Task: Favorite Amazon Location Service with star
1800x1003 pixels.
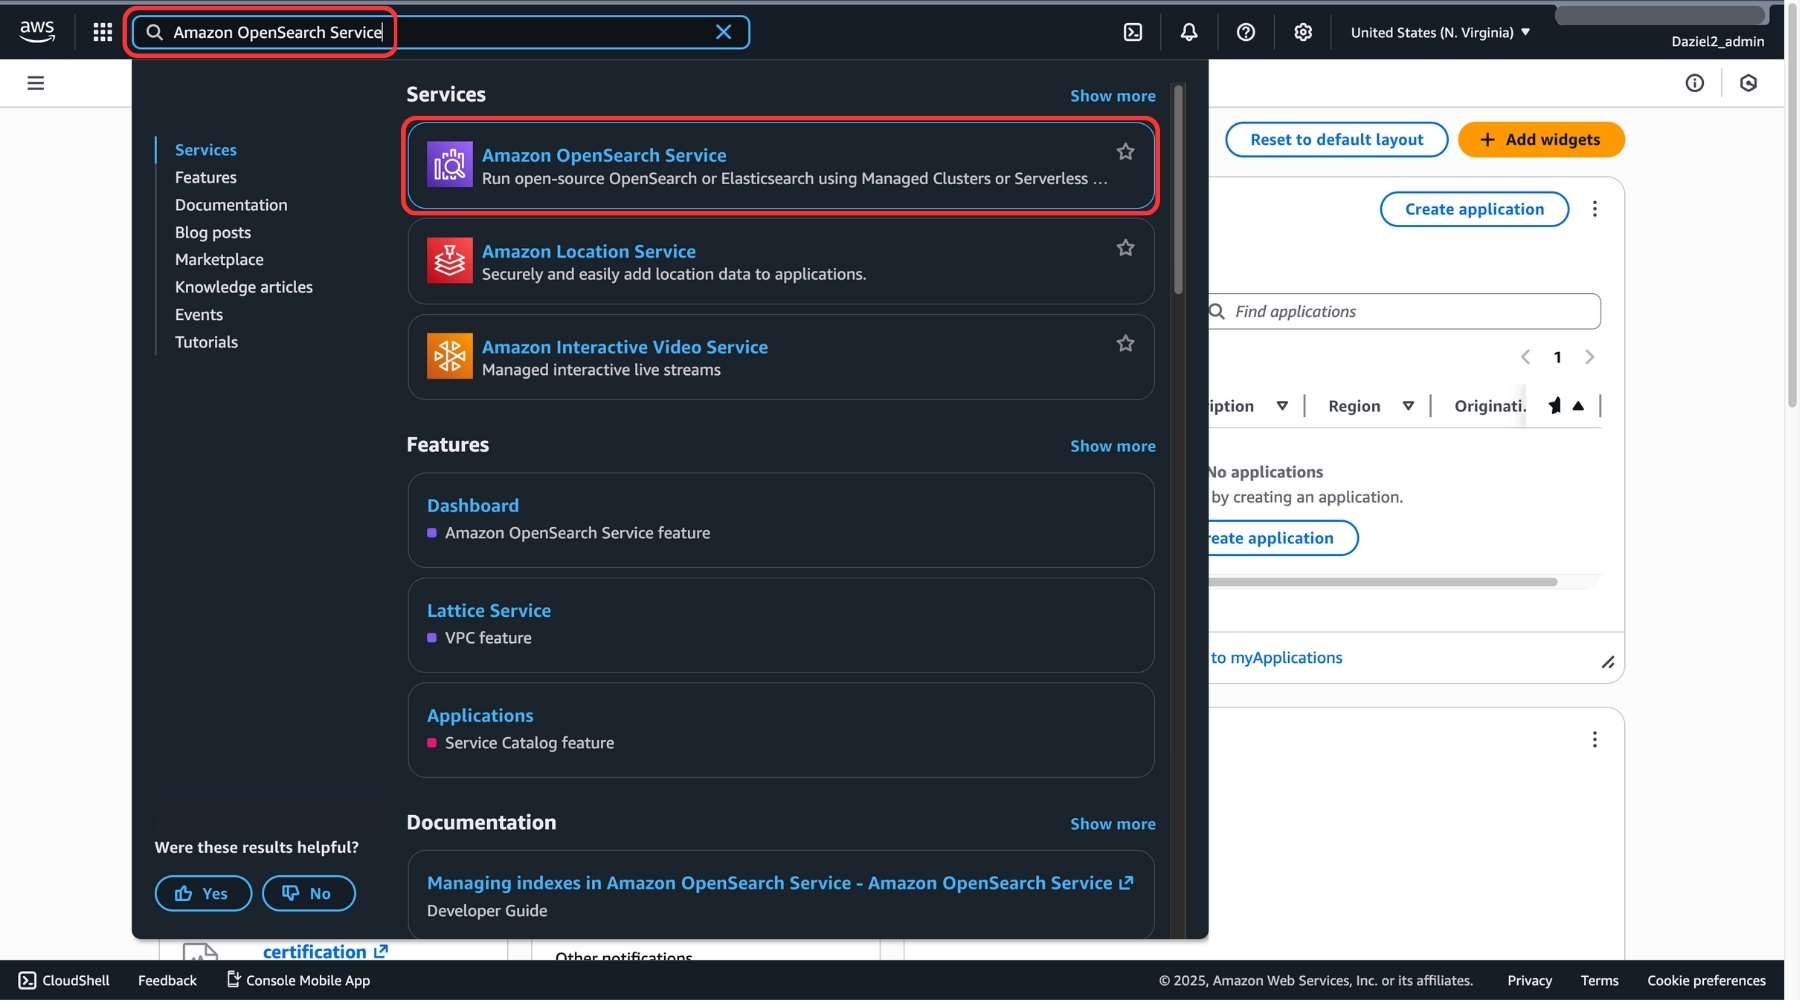Action: pyautogui.click(x=1125, y=248)
